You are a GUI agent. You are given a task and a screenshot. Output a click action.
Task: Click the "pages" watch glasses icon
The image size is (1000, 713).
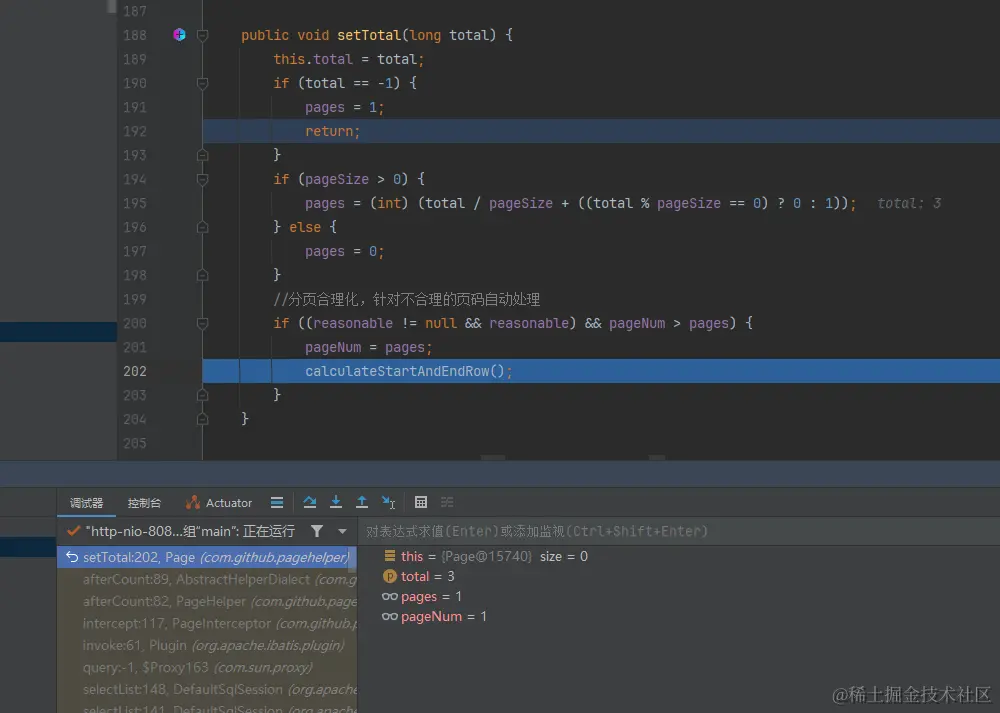pos(390,596)
